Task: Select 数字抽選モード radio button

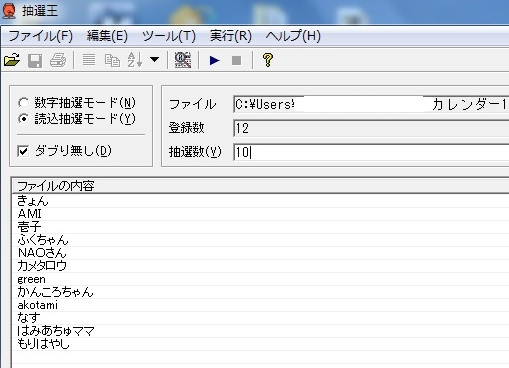Action: (23, 103)
